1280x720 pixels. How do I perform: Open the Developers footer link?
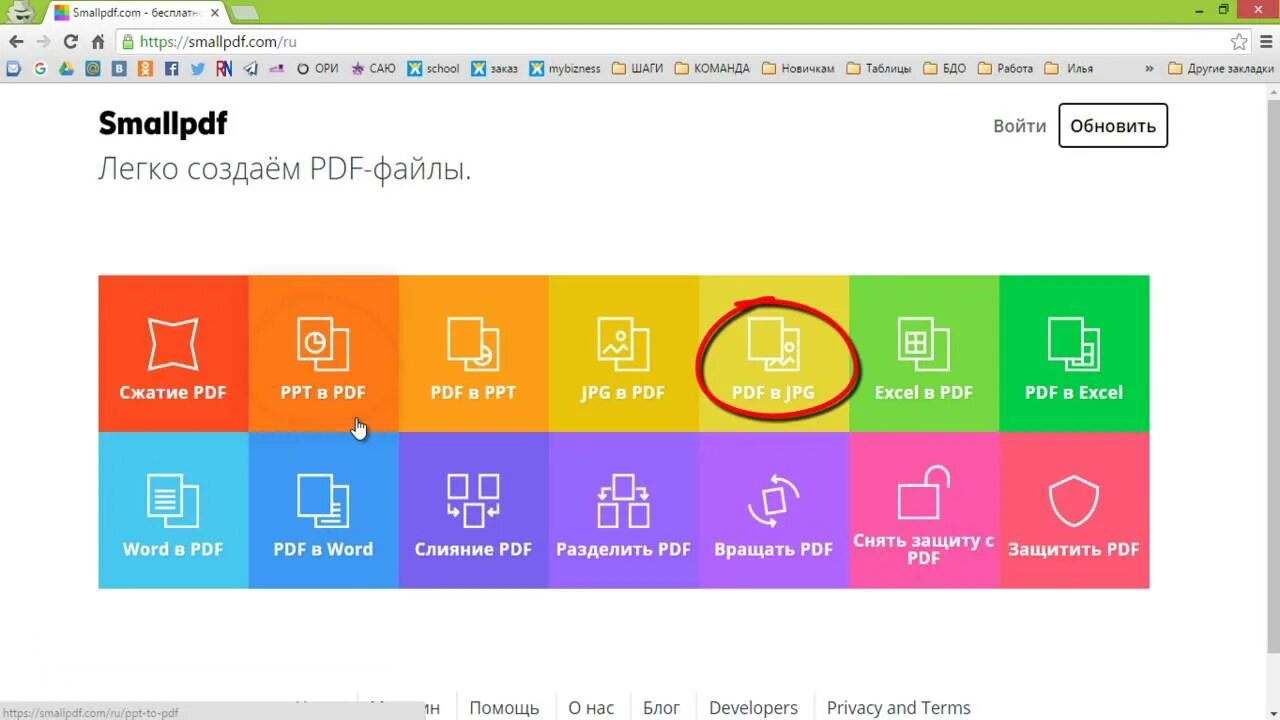(753, 708)
